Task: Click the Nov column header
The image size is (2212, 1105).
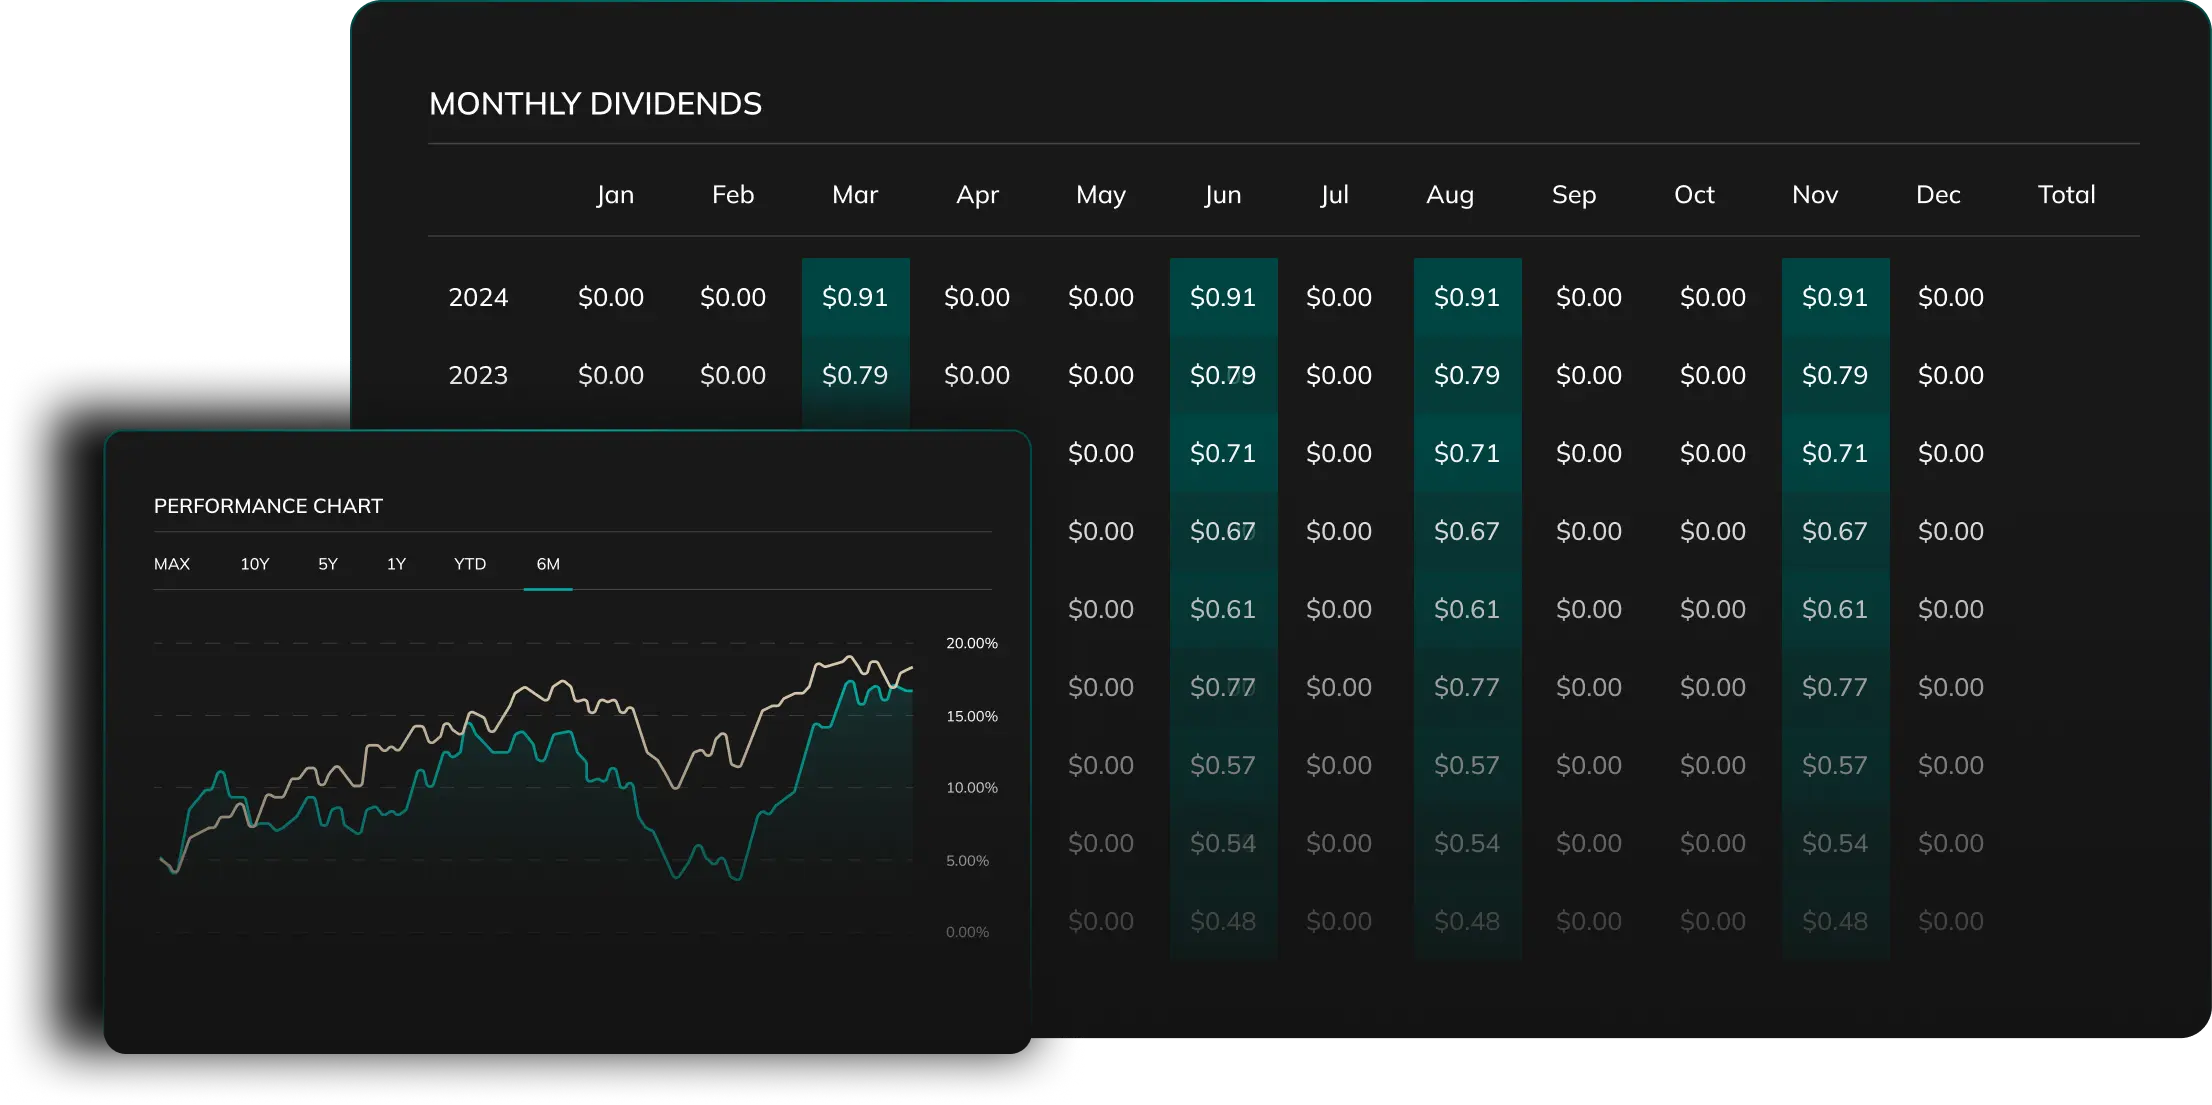Action: point(1815,195)
